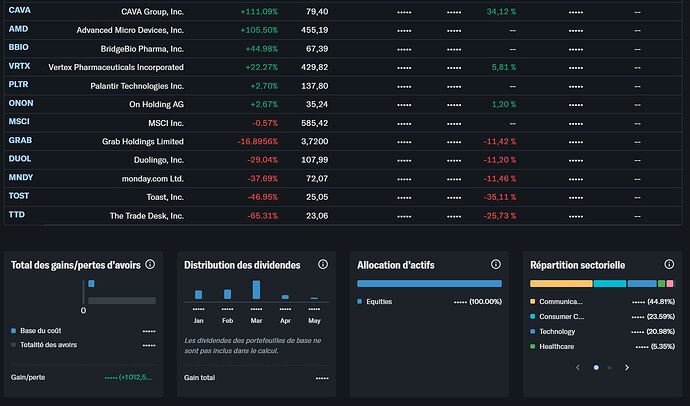Click Toast, Inc. name

tap(165, 198)
